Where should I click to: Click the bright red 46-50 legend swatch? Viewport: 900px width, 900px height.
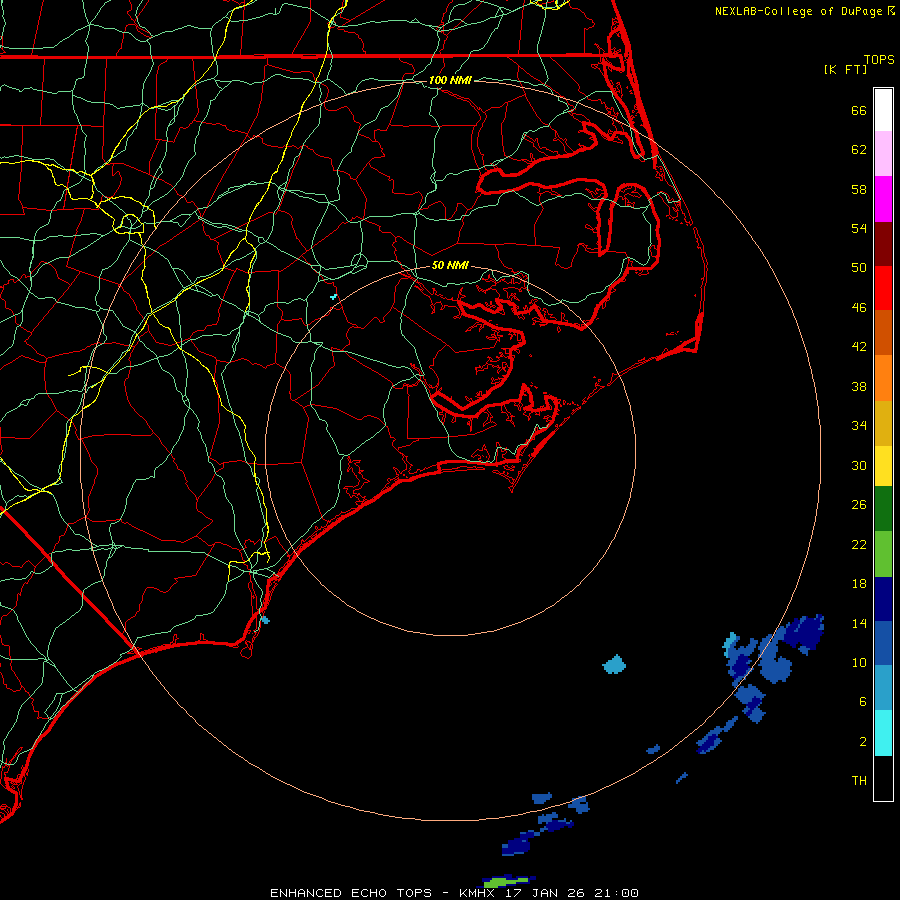point(883,288)
